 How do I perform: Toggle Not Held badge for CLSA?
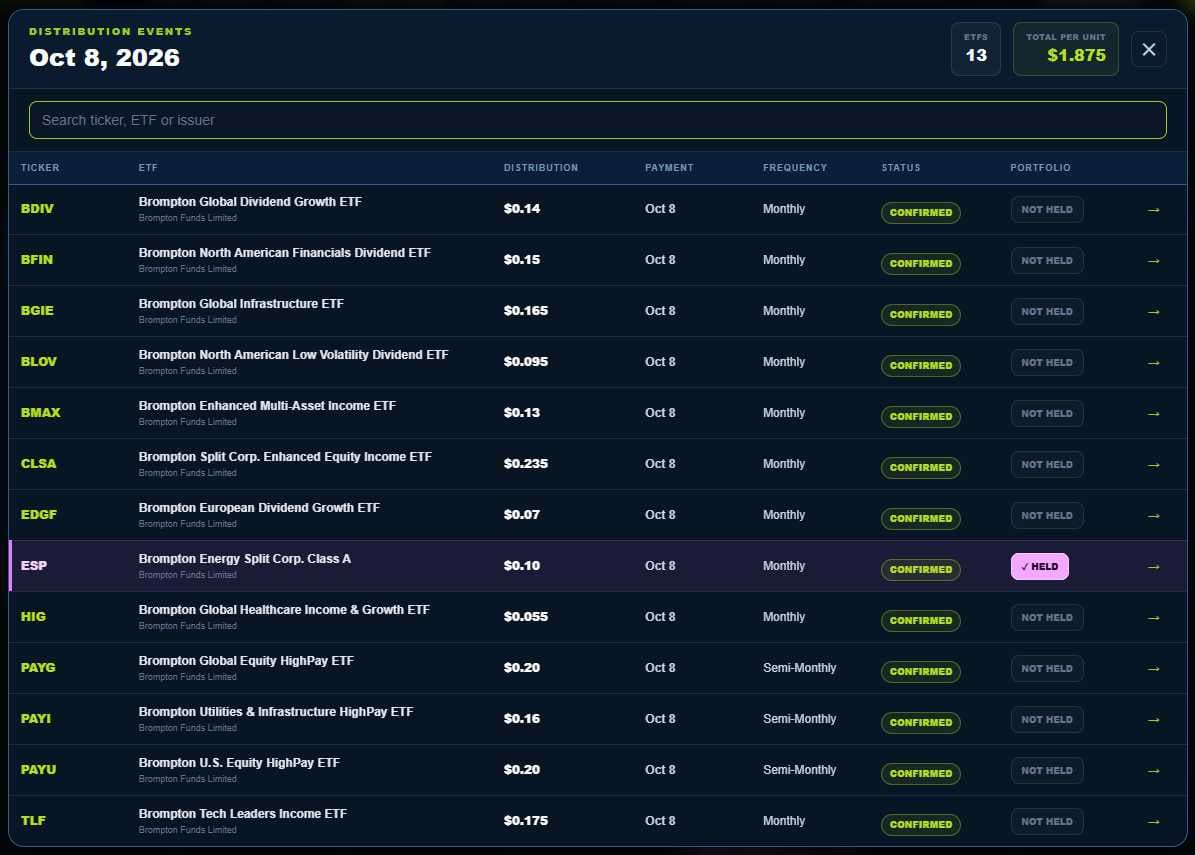click(1046, 465)
